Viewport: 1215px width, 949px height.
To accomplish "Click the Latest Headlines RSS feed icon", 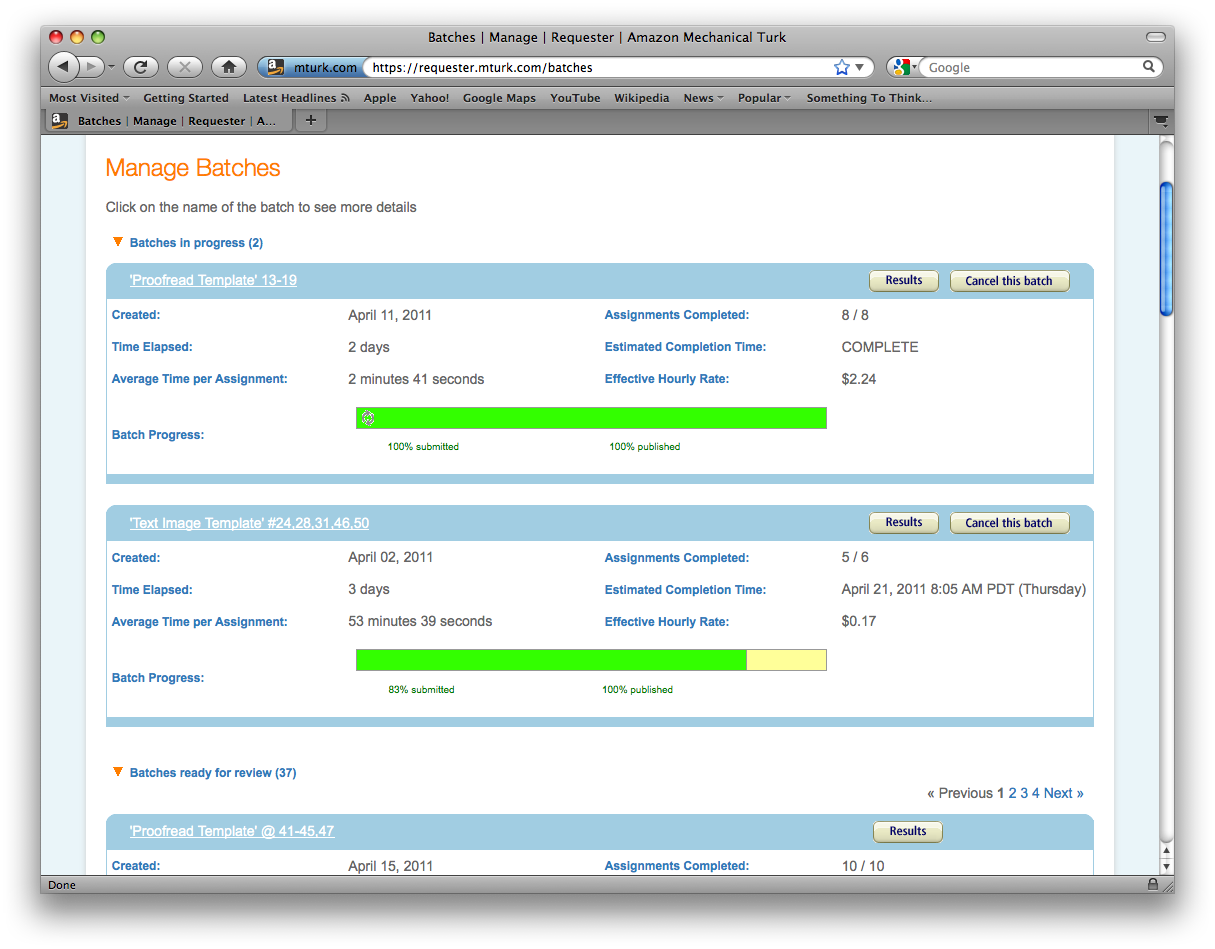I will coord(345,98).
